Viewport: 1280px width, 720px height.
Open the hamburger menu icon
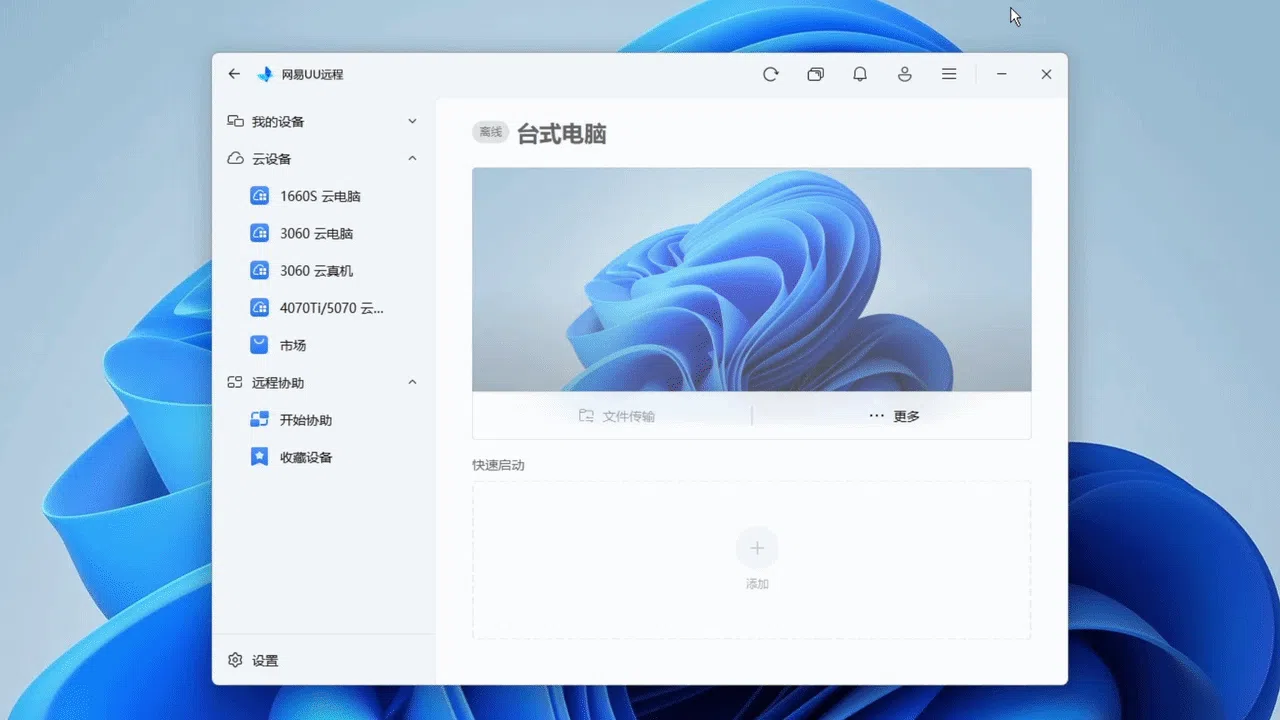point(949,74)
